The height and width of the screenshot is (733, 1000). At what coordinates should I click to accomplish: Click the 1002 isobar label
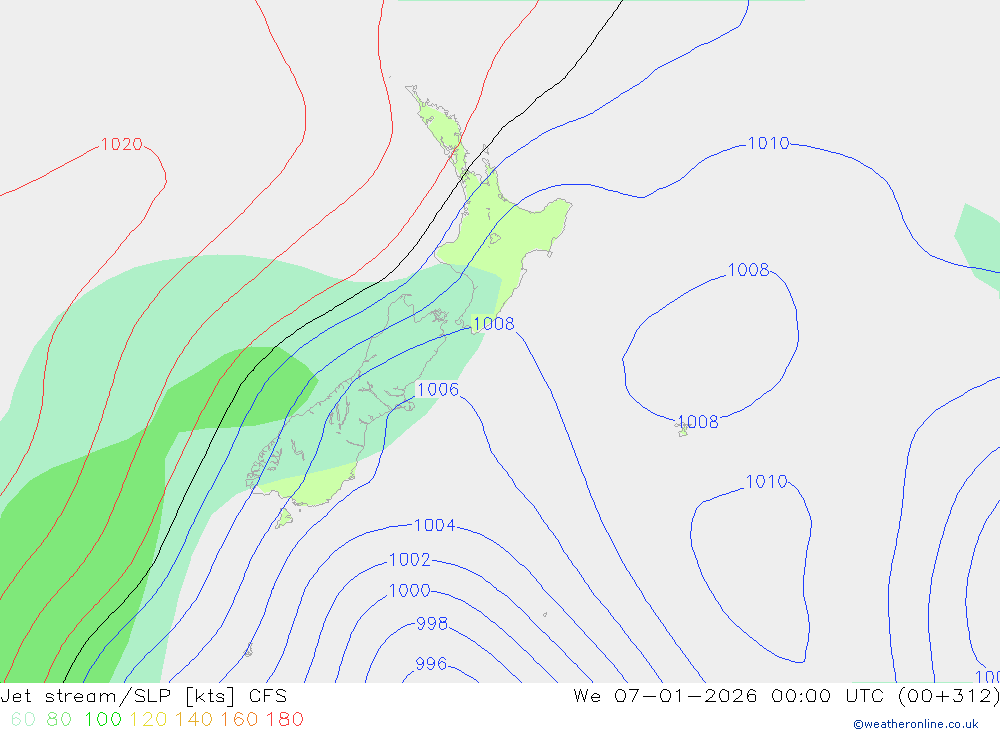(409, 559)
